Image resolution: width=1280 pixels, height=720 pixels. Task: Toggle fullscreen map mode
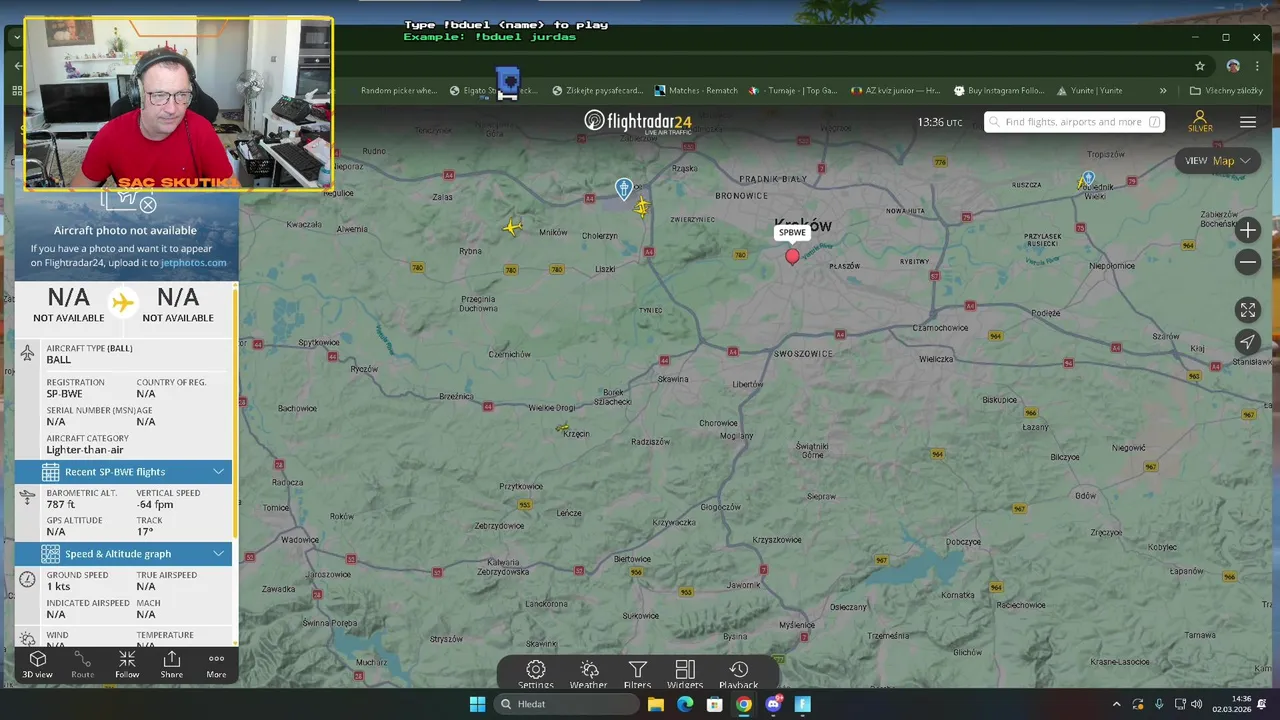coord(1247,310)
